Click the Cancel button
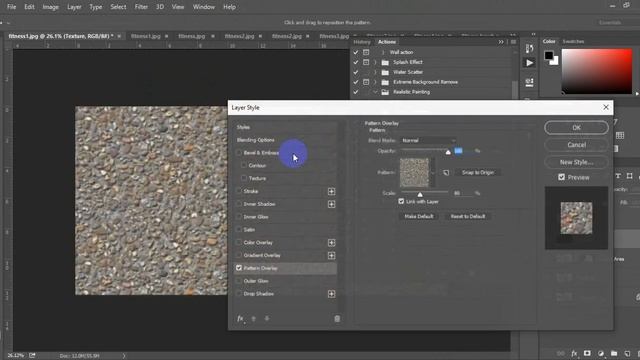640x360 pixels. [x=576, y=145]
